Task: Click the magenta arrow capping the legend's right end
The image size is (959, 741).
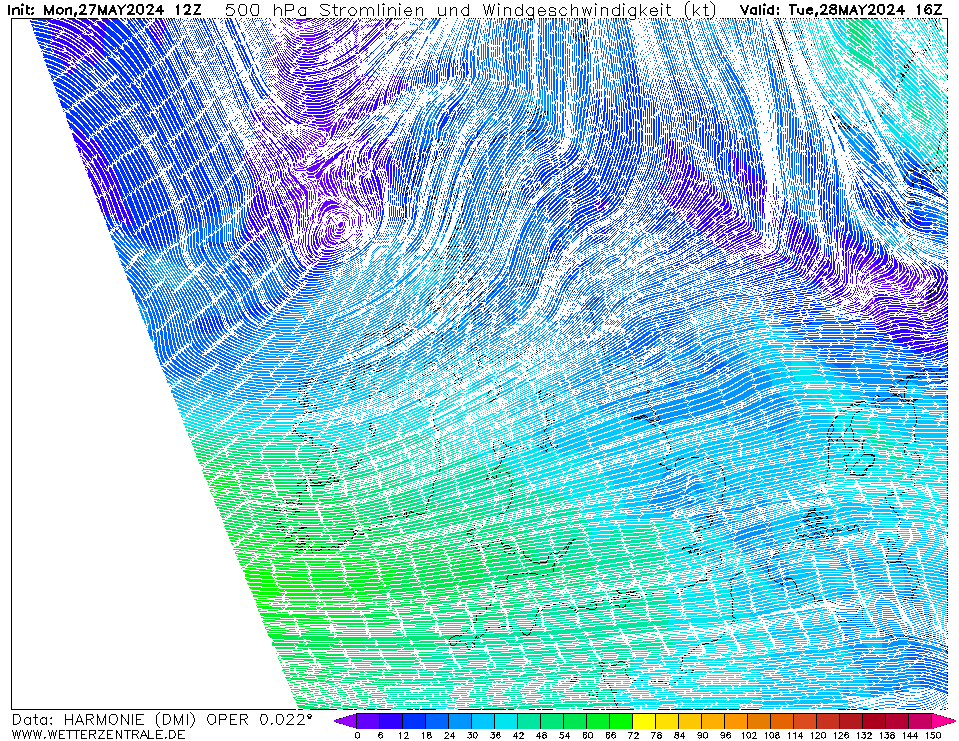Action: click(943, 721)
